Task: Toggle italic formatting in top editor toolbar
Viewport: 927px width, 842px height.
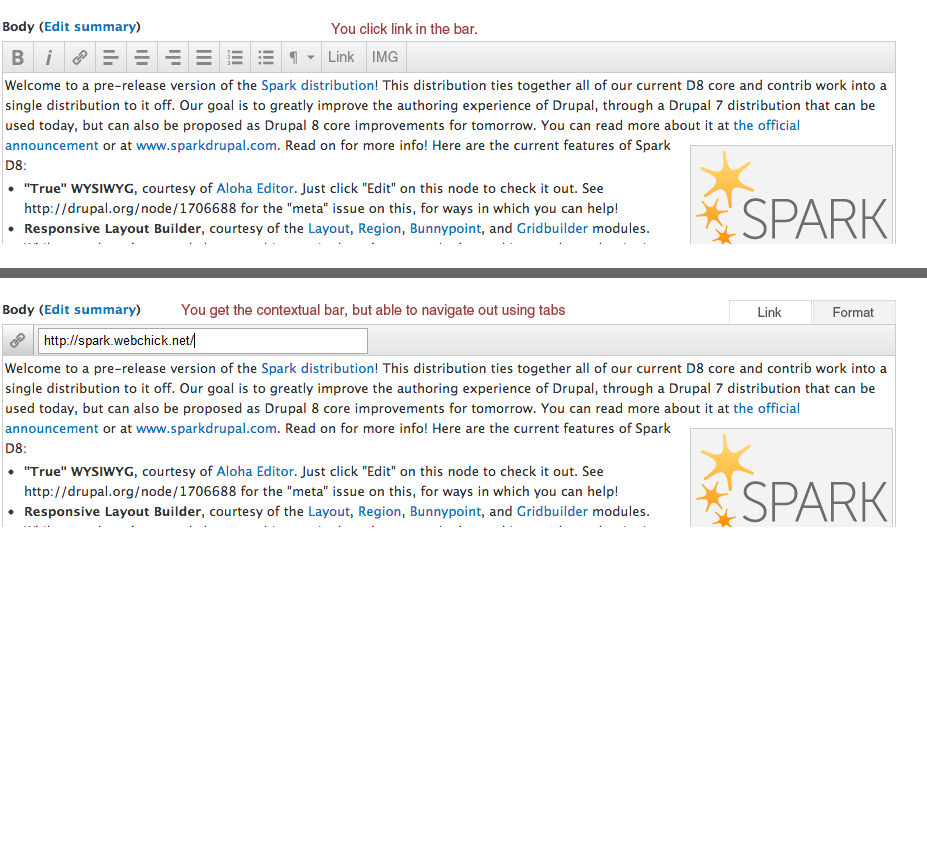Action: coord(48,57)
